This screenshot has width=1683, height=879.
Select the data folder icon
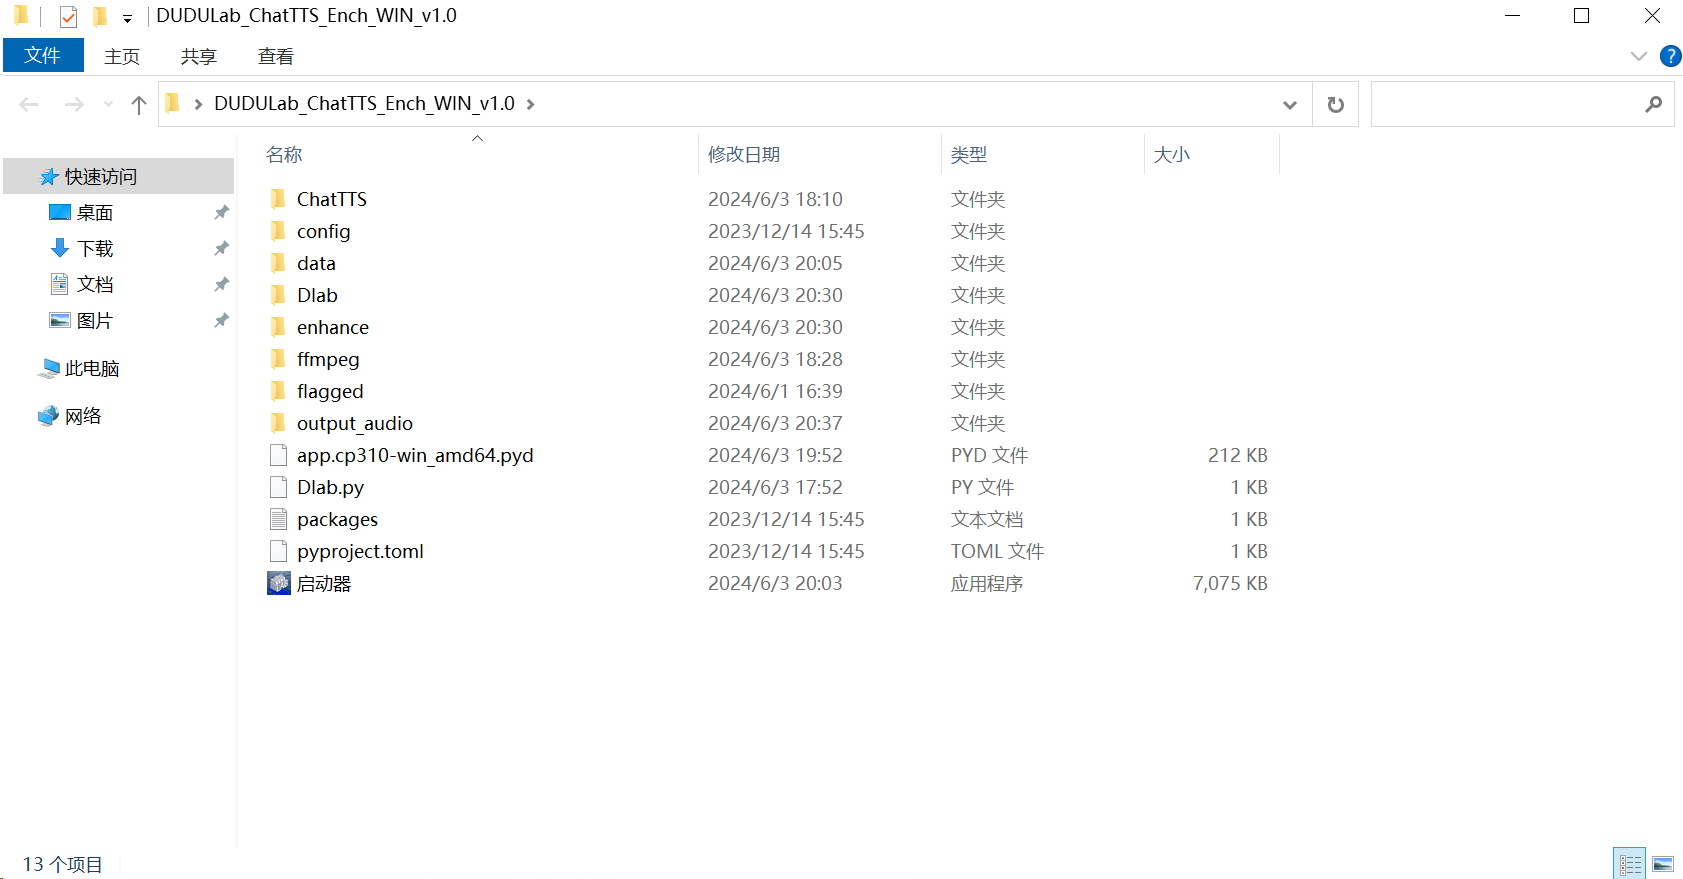coord(278,263)
